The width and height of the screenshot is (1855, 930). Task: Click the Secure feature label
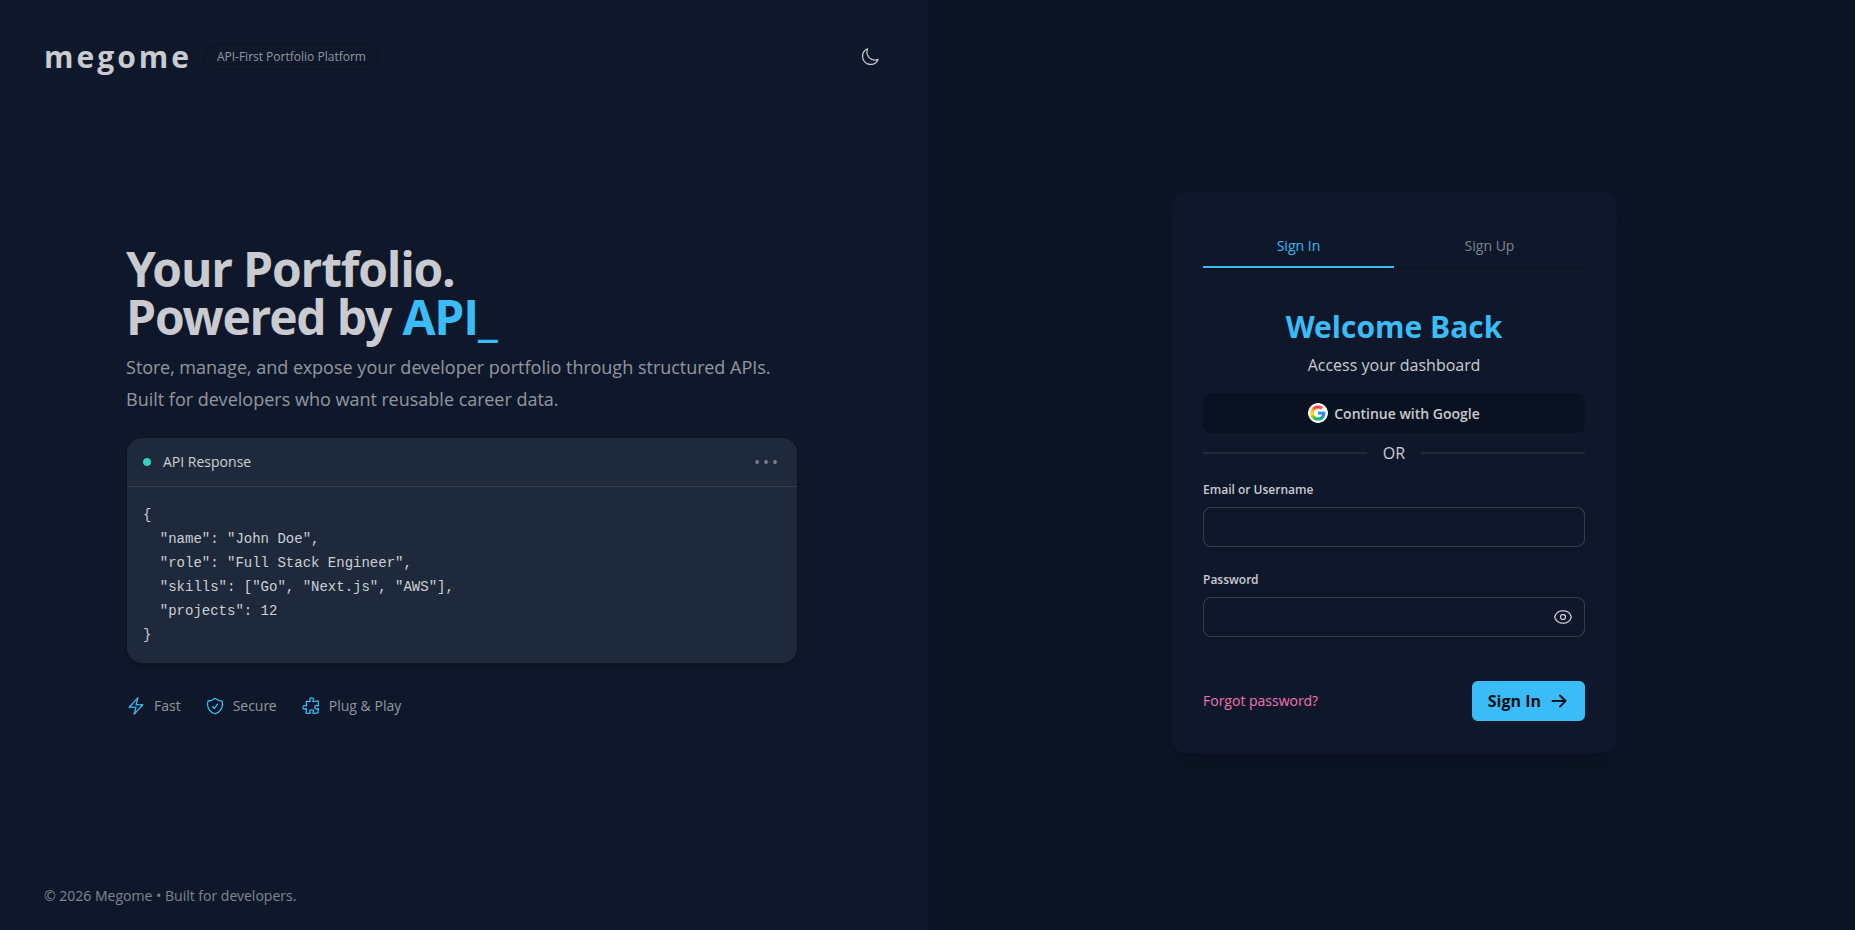(254, 706)
